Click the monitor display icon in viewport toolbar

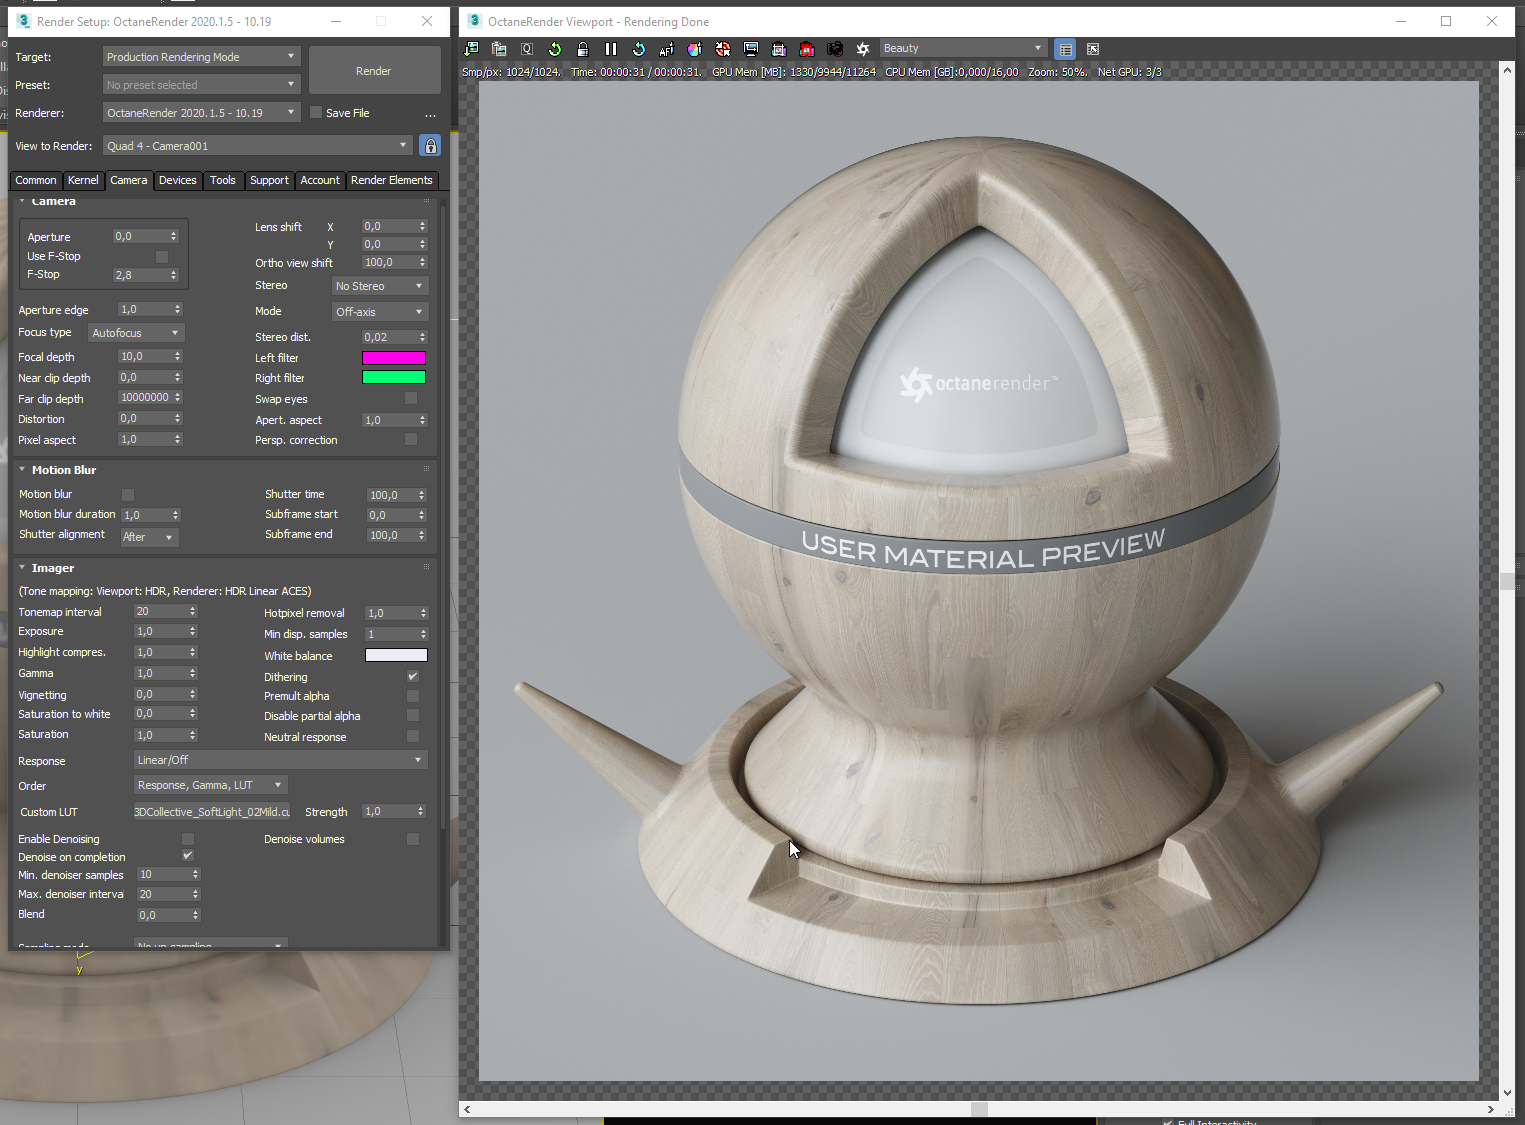[x=751, y=49]
